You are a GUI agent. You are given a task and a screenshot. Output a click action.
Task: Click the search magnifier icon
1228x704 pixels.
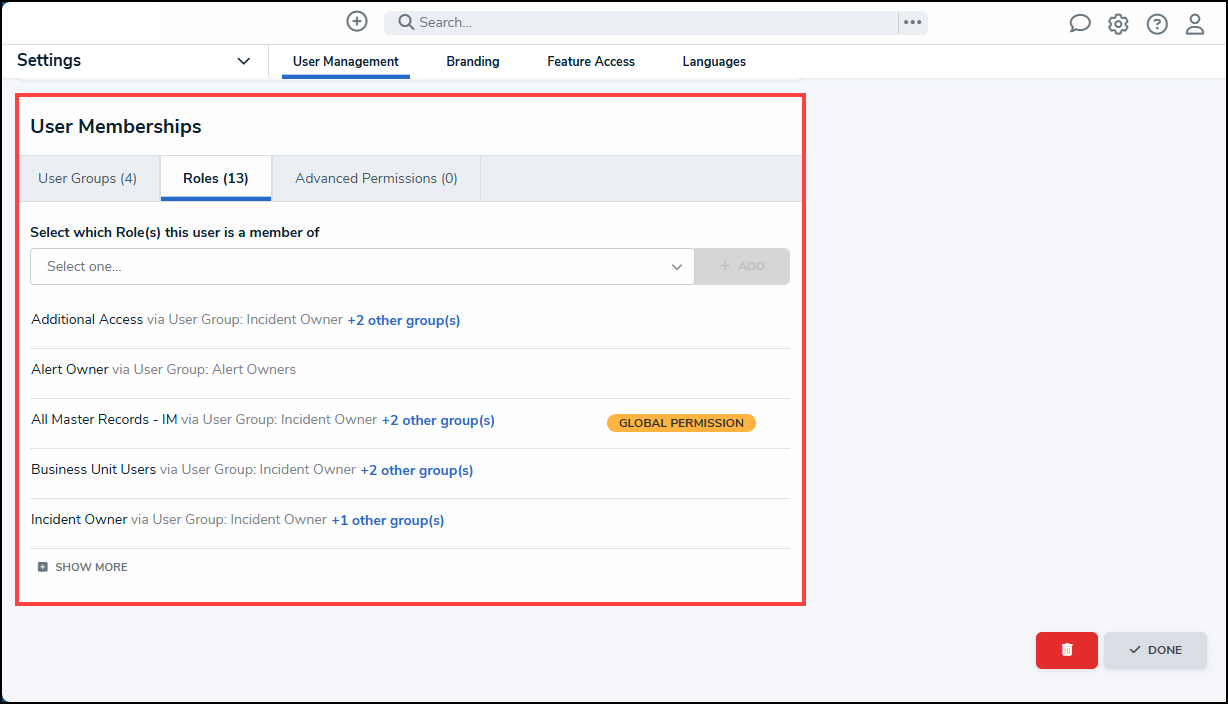(x=406, y=22)
